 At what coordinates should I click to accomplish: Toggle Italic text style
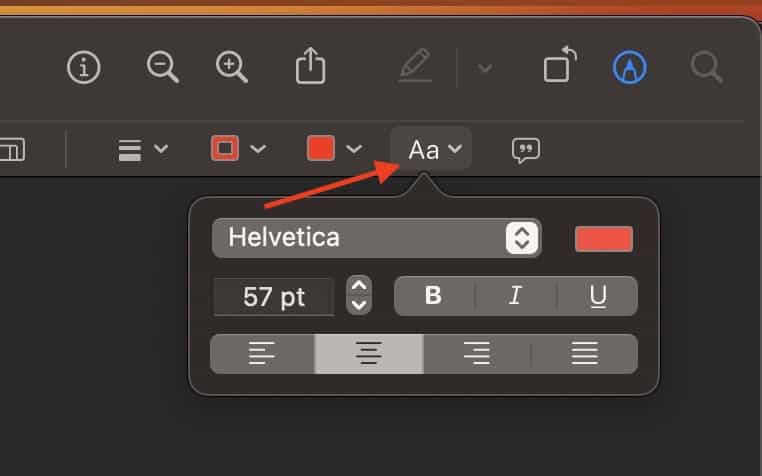tap(516, 296)
